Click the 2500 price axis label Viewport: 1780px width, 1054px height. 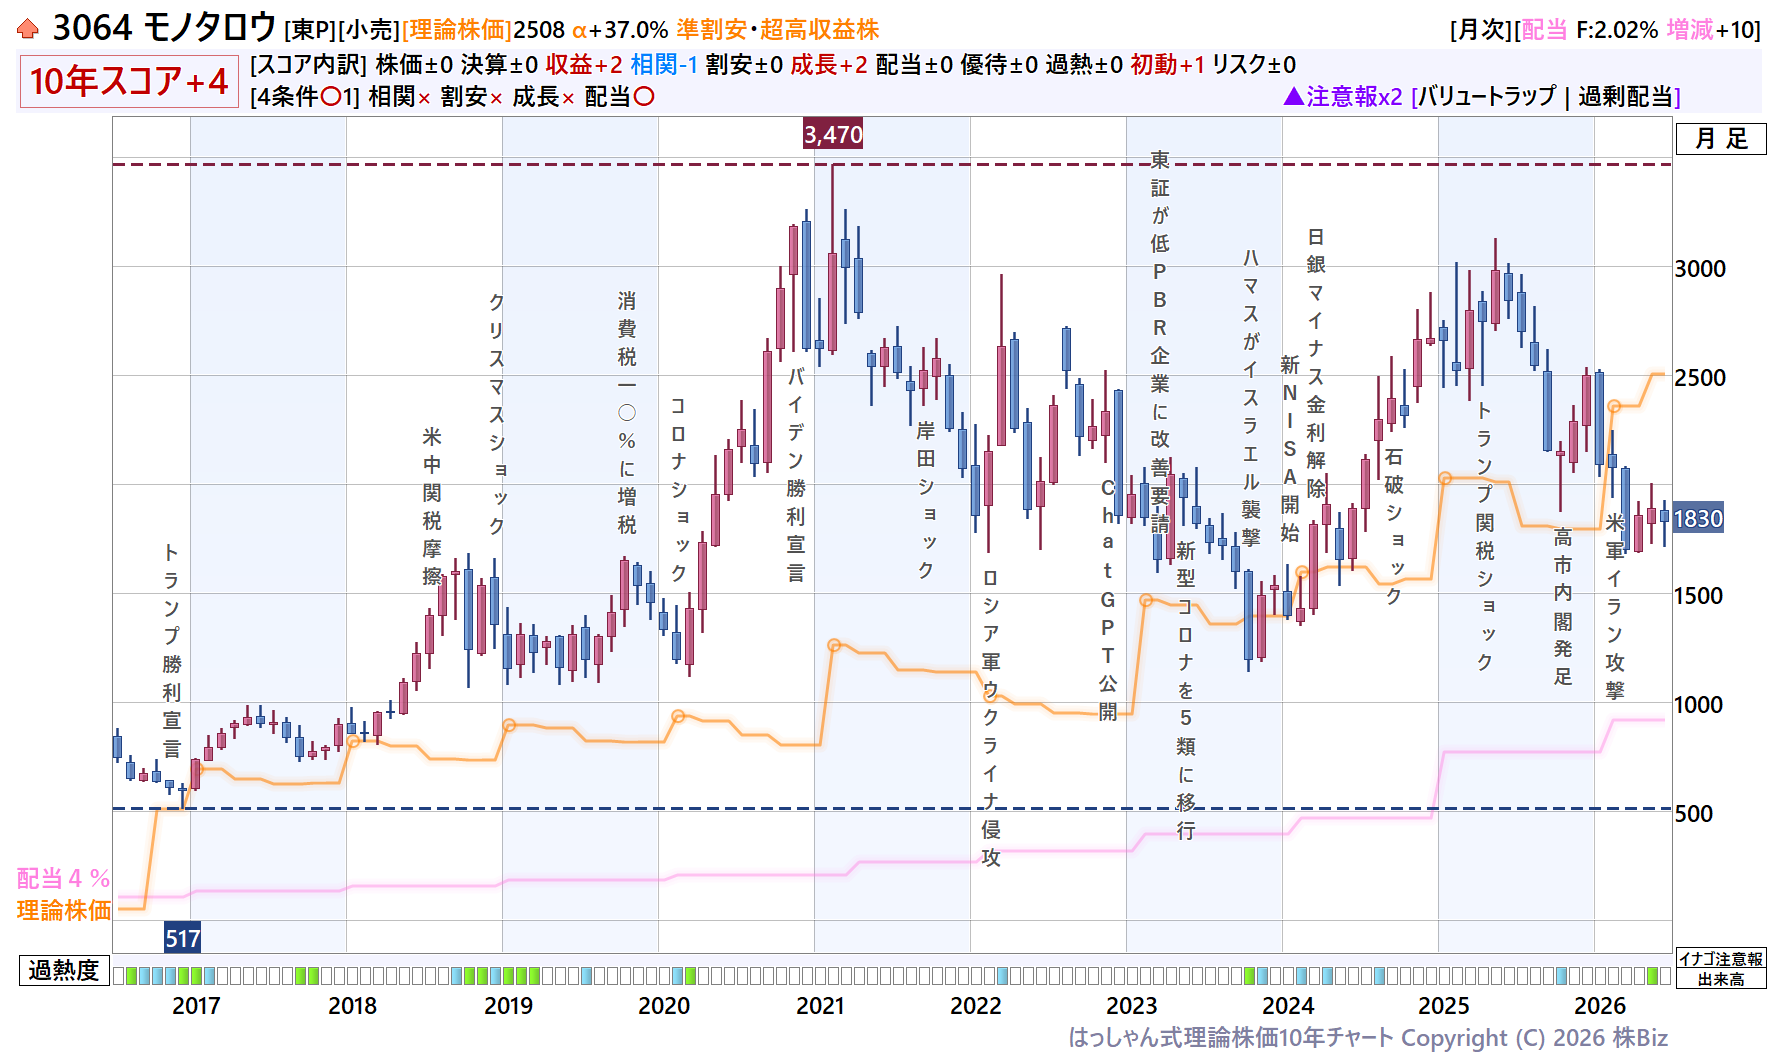(x=1700, y=377)
